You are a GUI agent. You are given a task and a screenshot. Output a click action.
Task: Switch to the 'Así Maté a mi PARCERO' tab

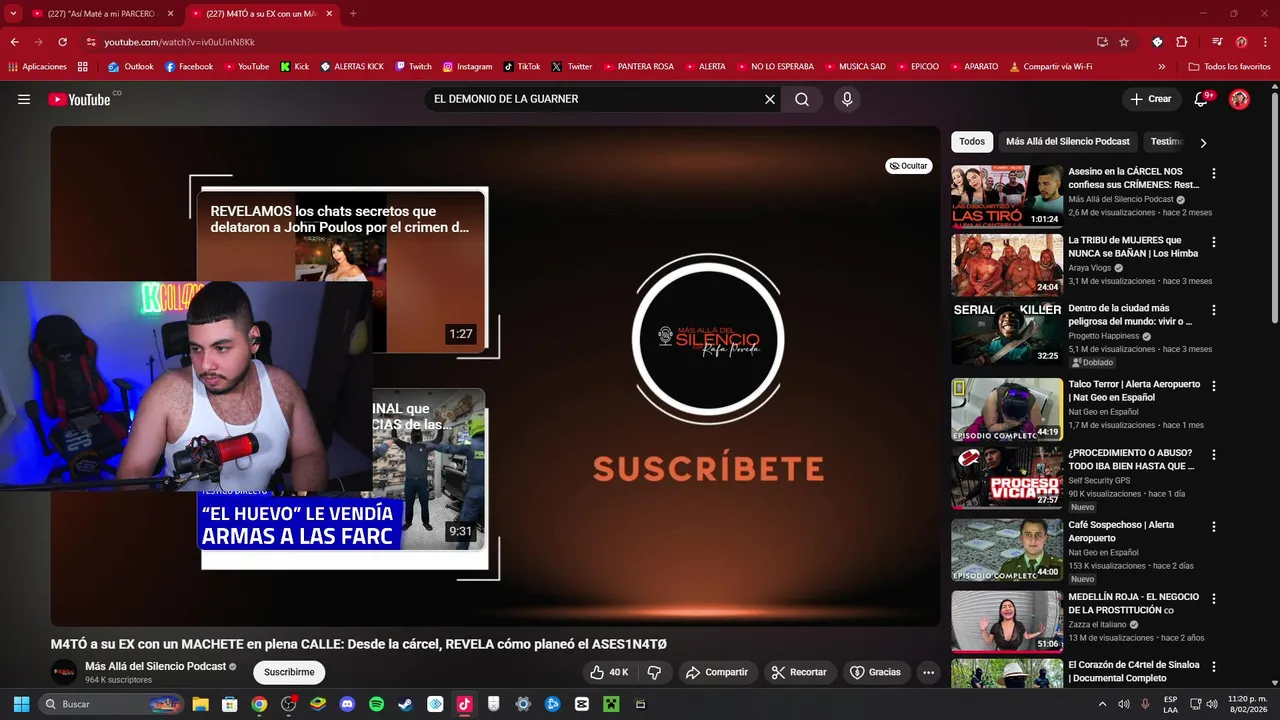(x=103, y=14)
